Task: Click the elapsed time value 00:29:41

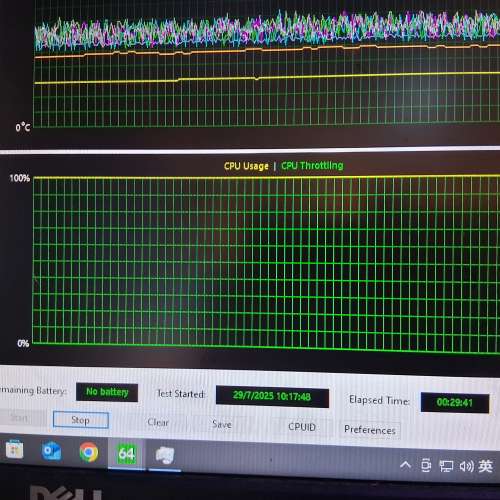Action: [x=455, y=403]
